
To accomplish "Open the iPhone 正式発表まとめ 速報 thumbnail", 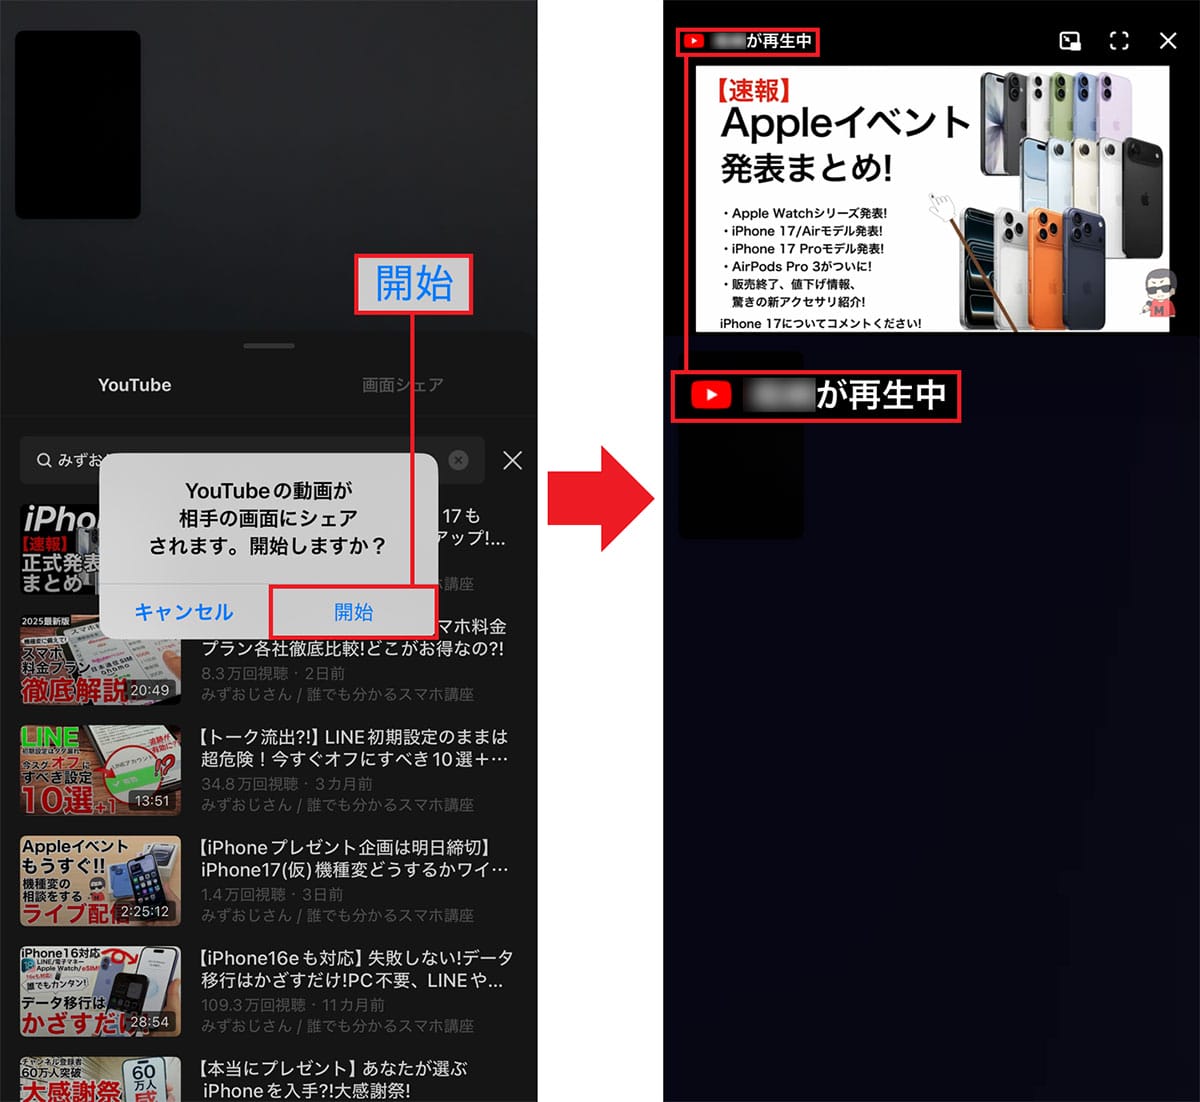I will (x=60, y=549).
